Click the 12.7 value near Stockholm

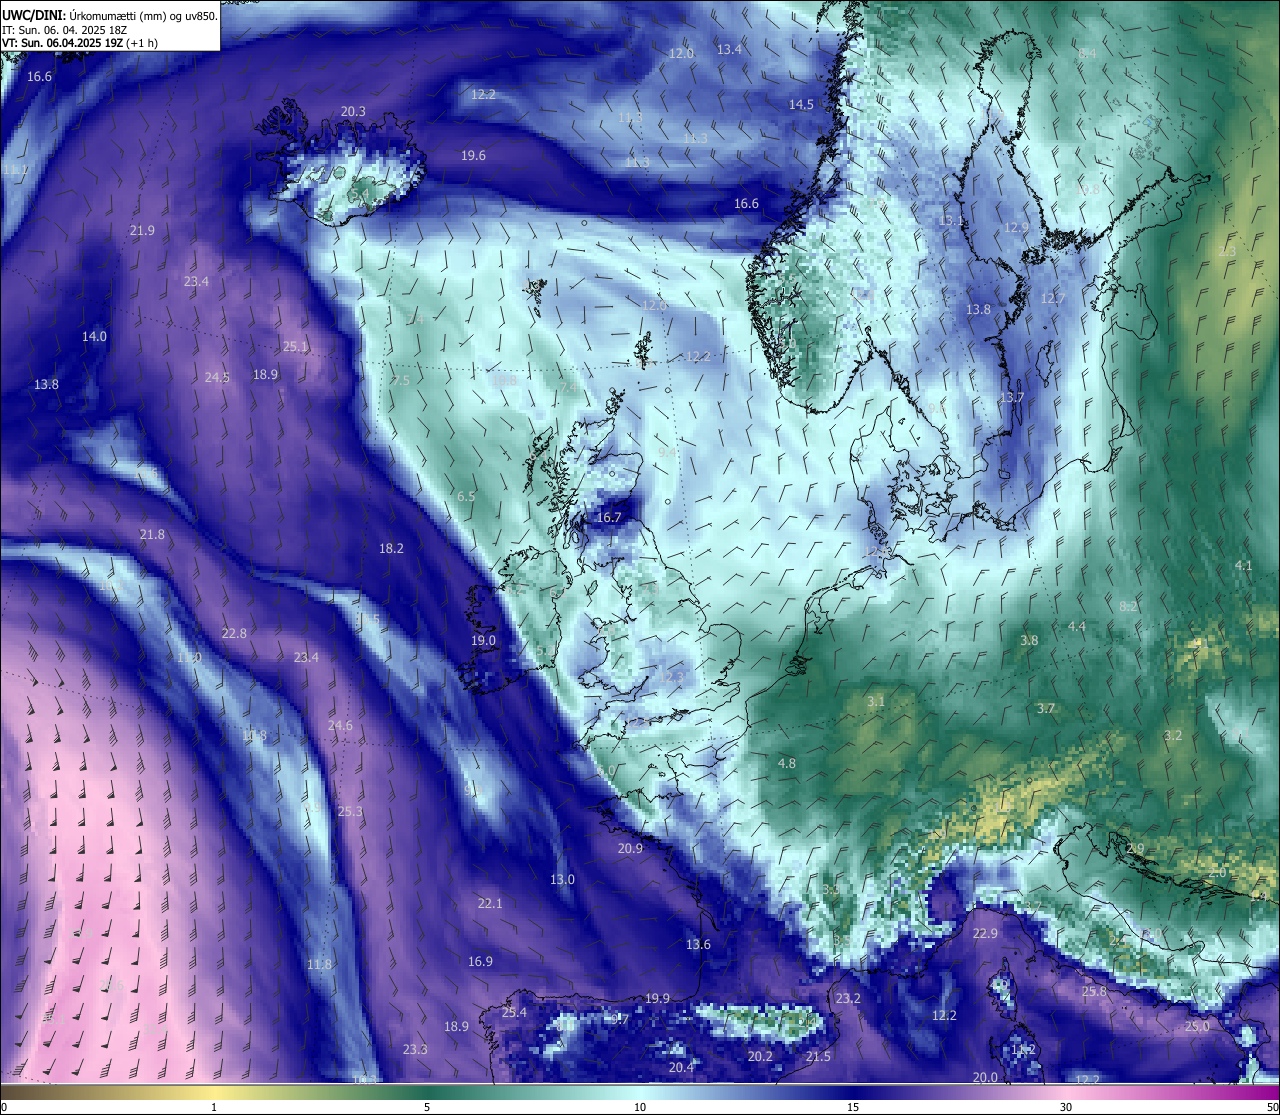1052,299
